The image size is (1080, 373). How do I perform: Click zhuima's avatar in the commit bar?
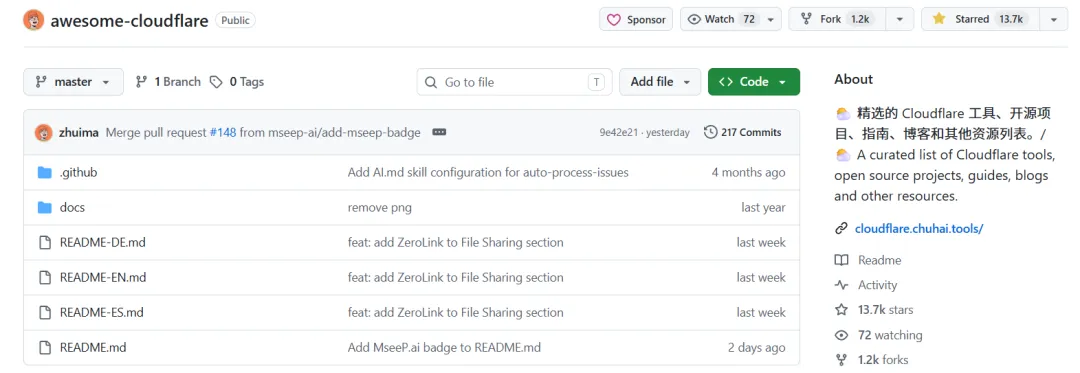43,132
